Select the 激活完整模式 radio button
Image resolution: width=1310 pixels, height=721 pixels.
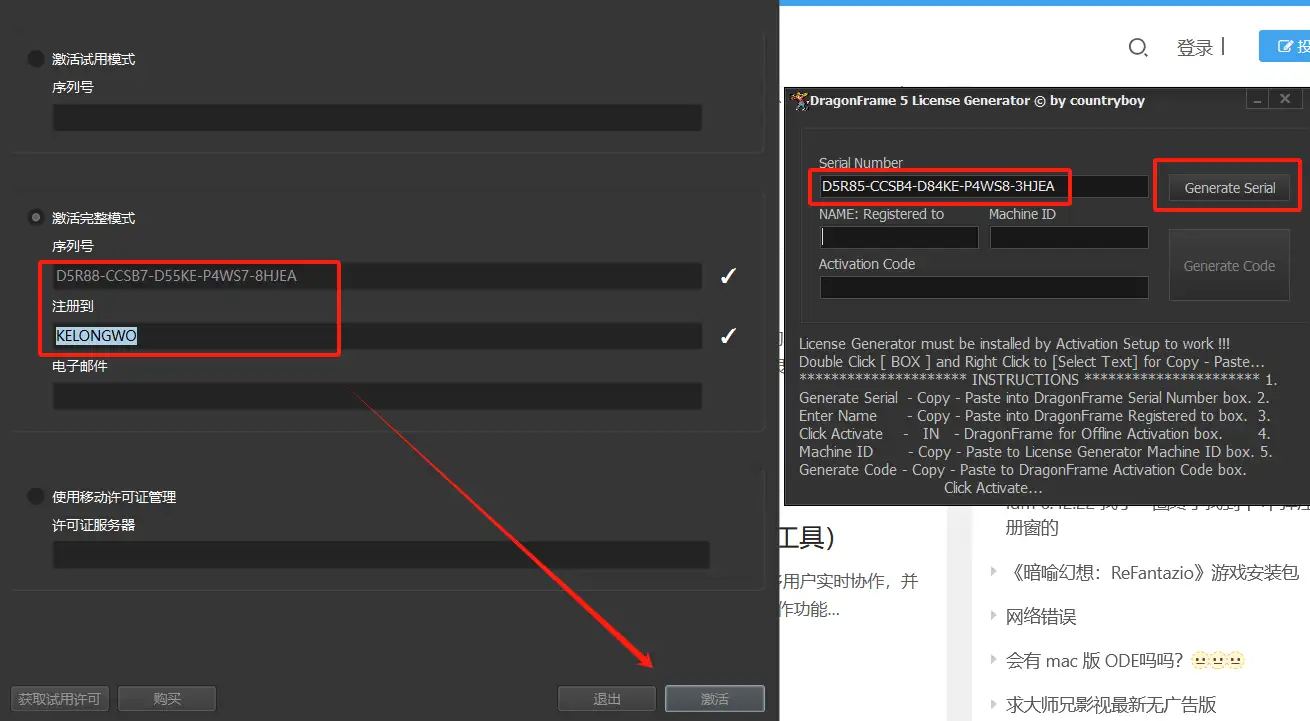[x=36, y=217]
